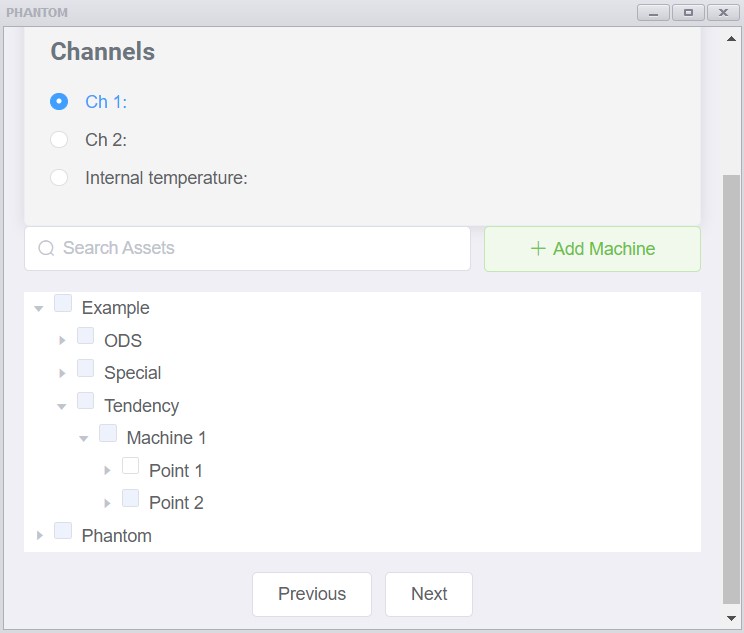Collapse the Tendency tree node

click(61, 406)
